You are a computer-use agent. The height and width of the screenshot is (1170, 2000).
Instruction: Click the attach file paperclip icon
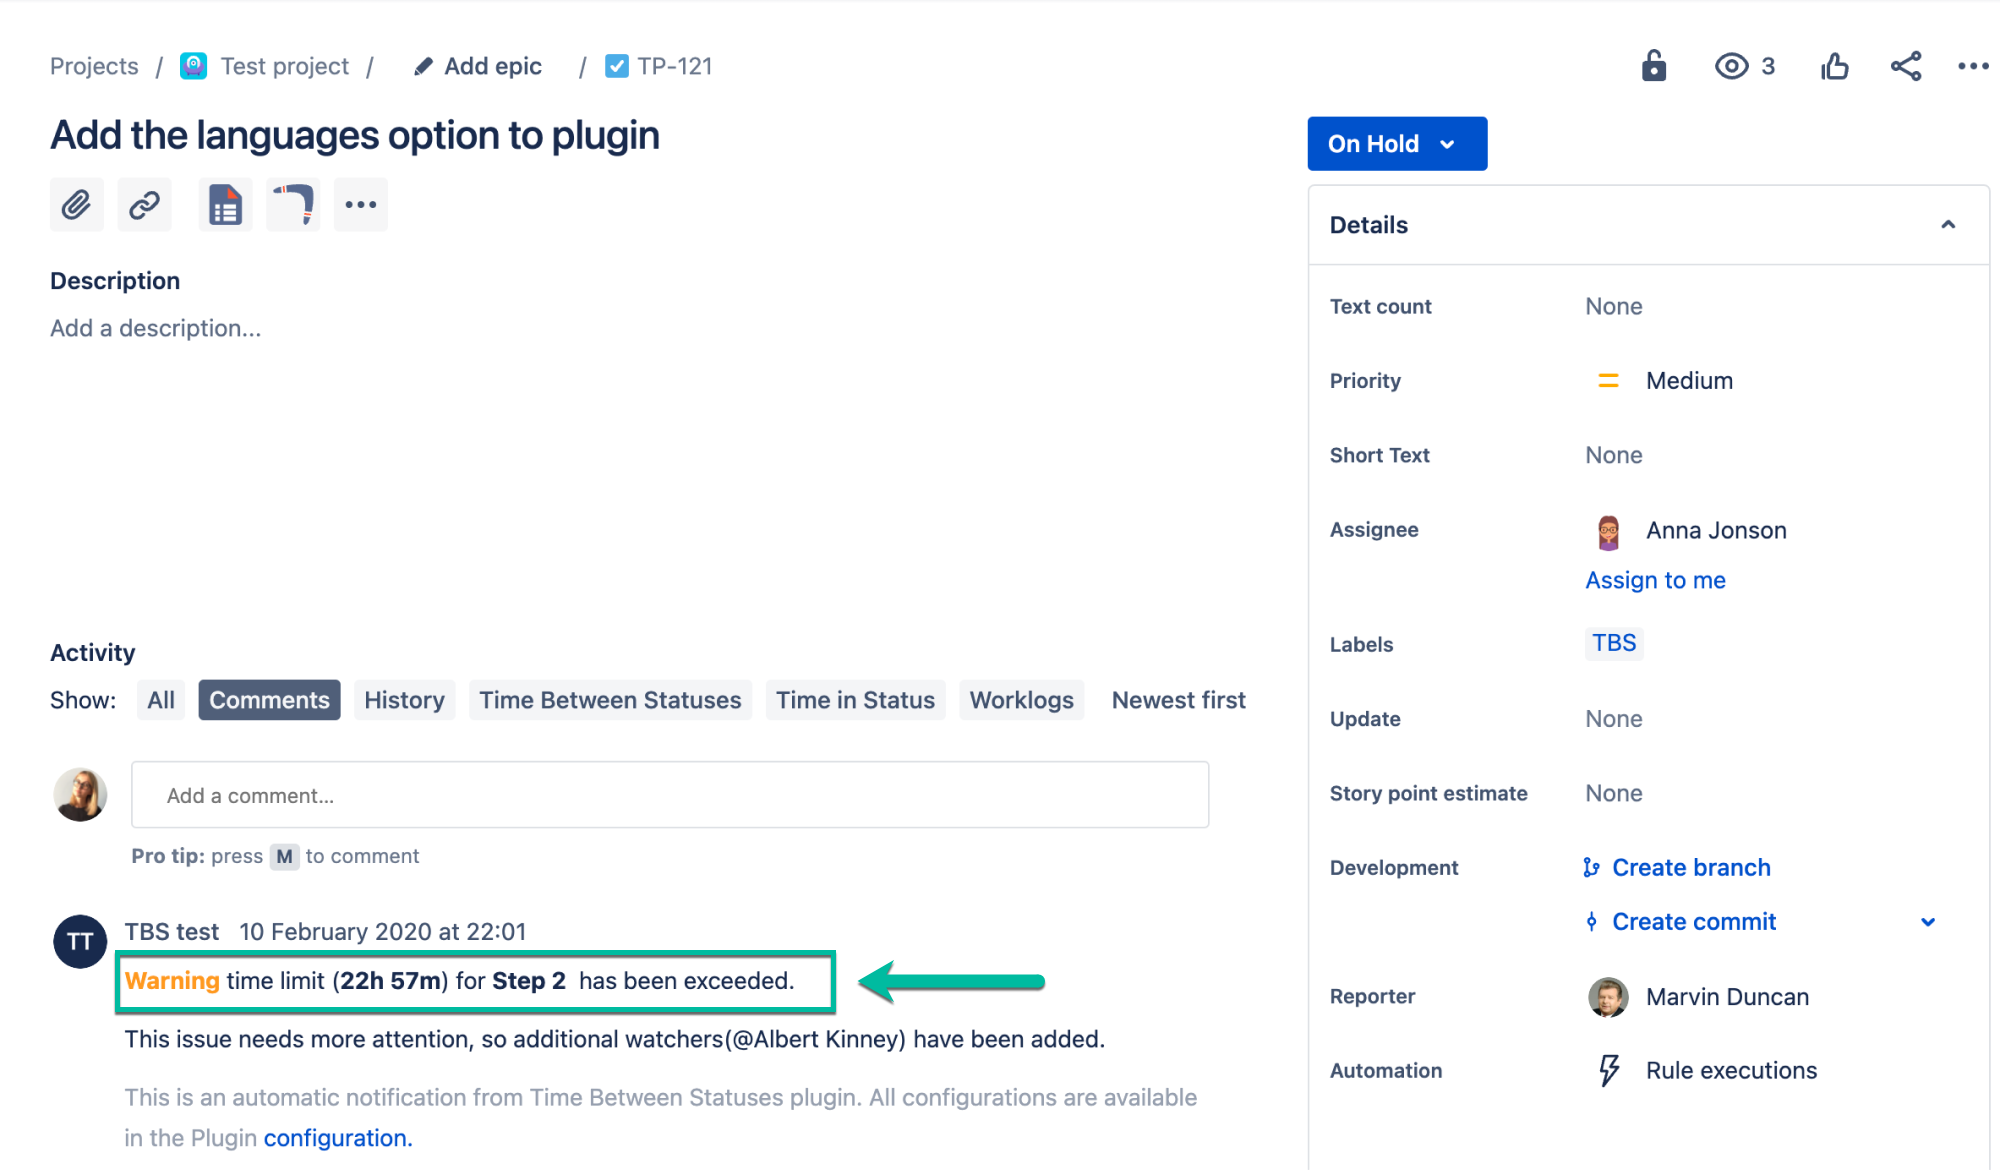pyautogui.click(x=77, y=205)
